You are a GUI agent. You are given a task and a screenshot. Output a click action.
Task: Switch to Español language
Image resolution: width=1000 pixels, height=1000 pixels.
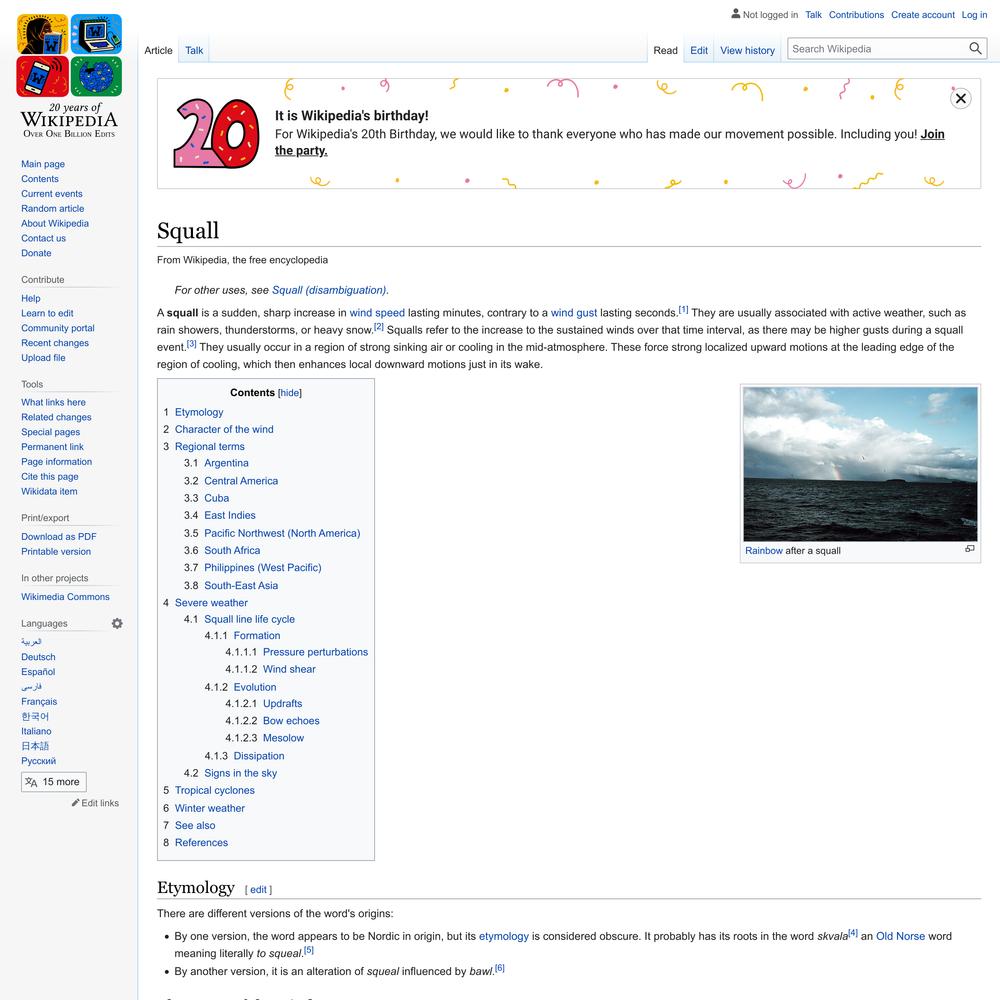(38, 672)
